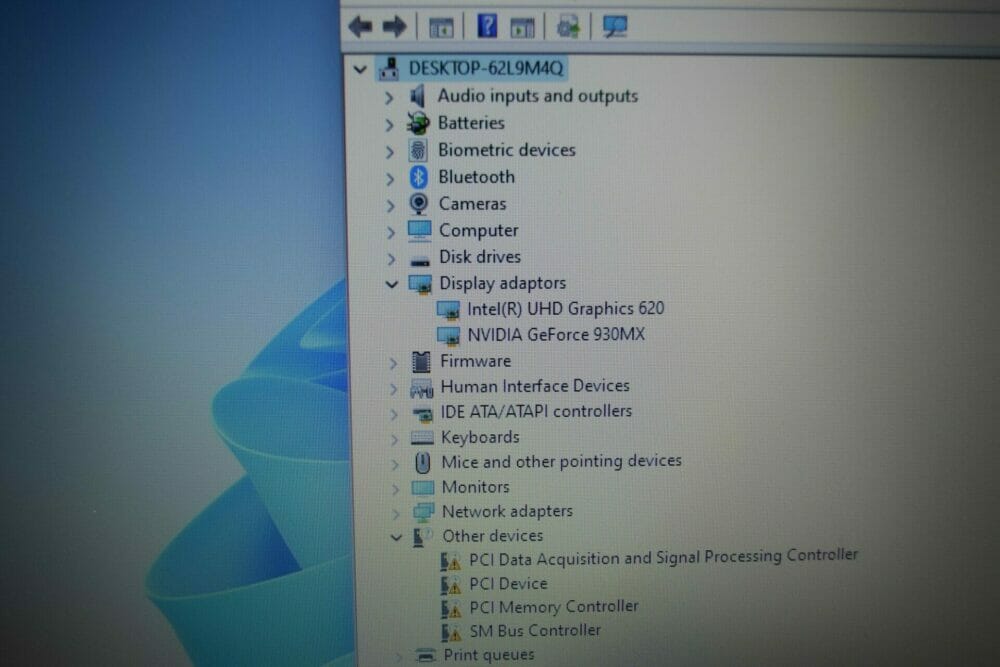Expand the Monitors chevron
Screen dimensions: 1000x667
point(396,489)
